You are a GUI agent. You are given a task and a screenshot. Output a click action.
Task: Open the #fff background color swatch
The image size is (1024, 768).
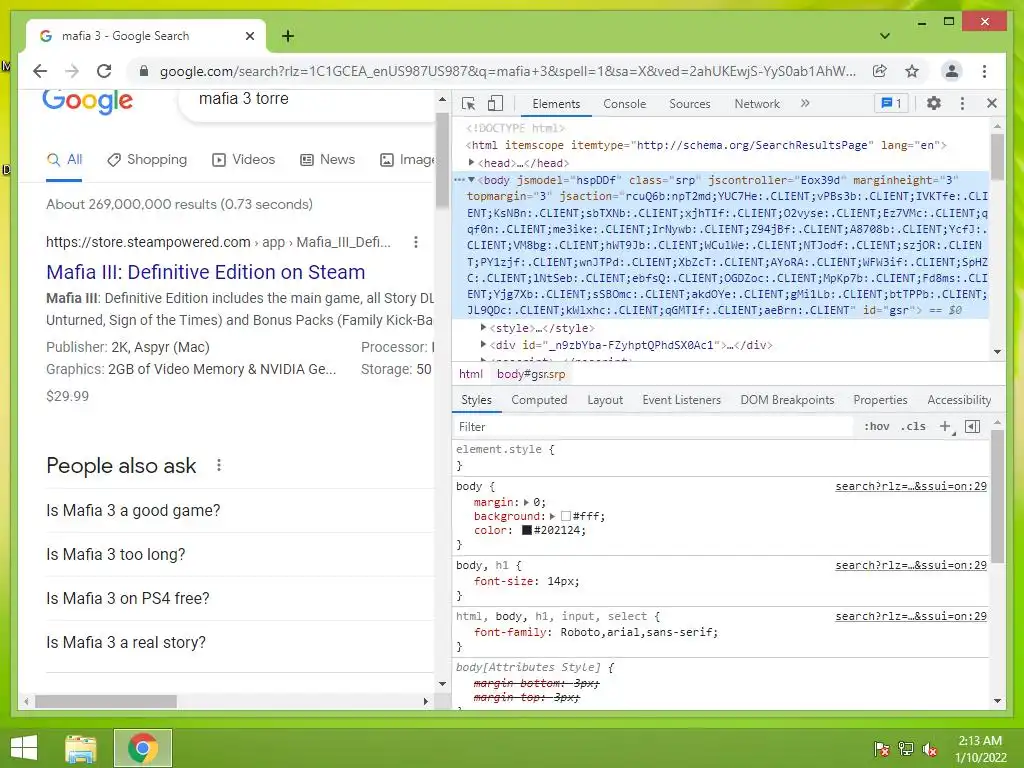click(x=566, y=517)
